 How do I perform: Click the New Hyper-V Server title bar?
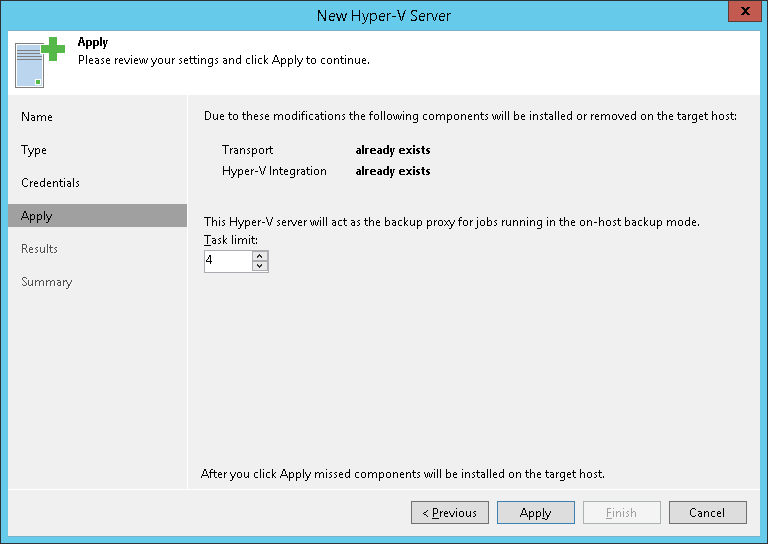383,15
